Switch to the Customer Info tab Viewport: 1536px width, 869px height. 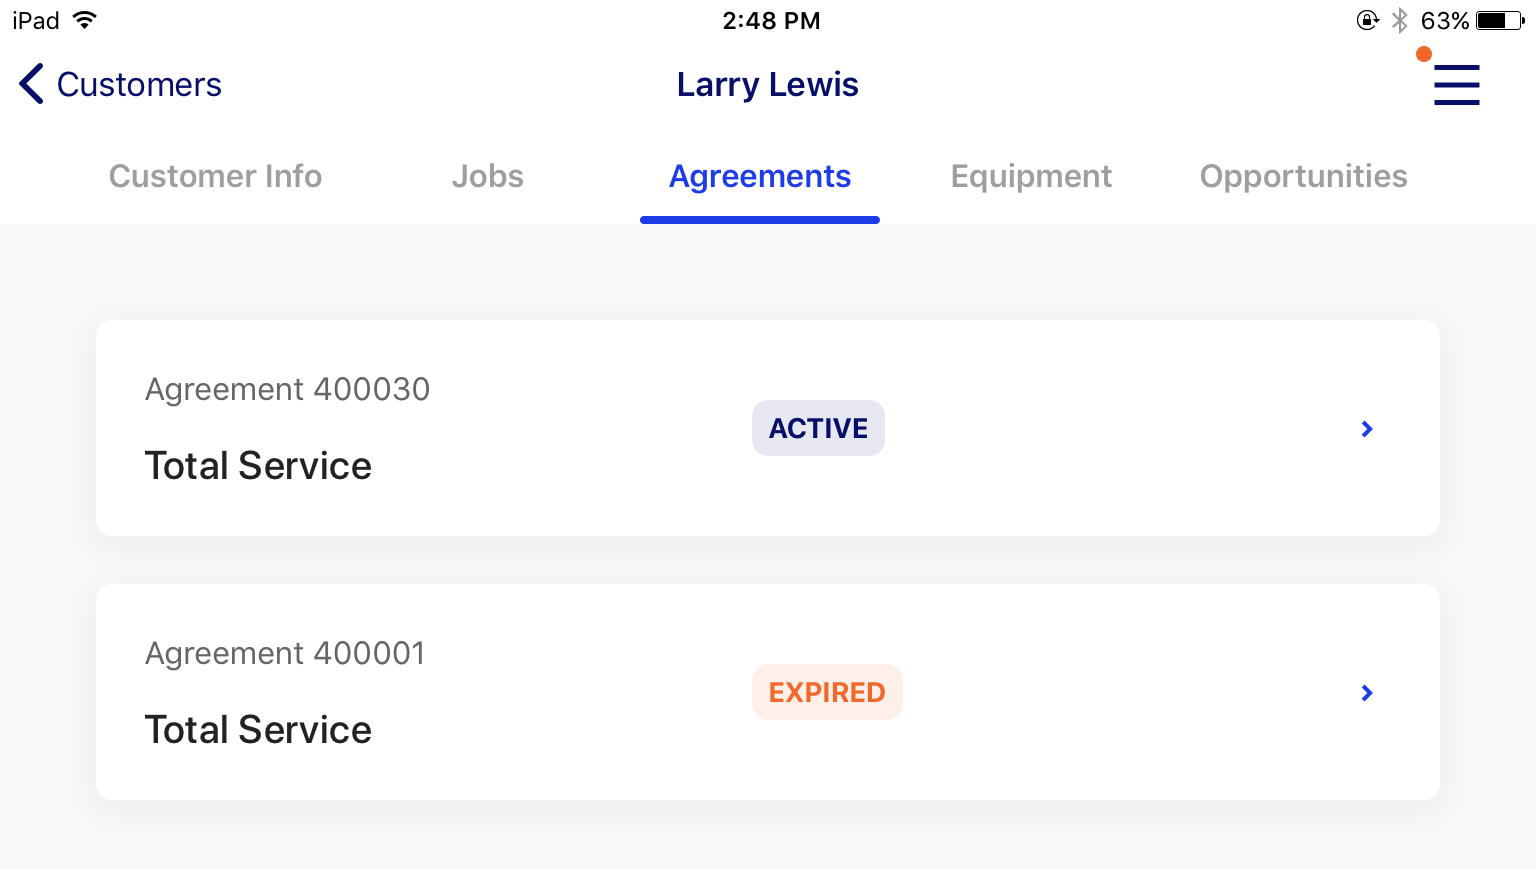(215, 176)
